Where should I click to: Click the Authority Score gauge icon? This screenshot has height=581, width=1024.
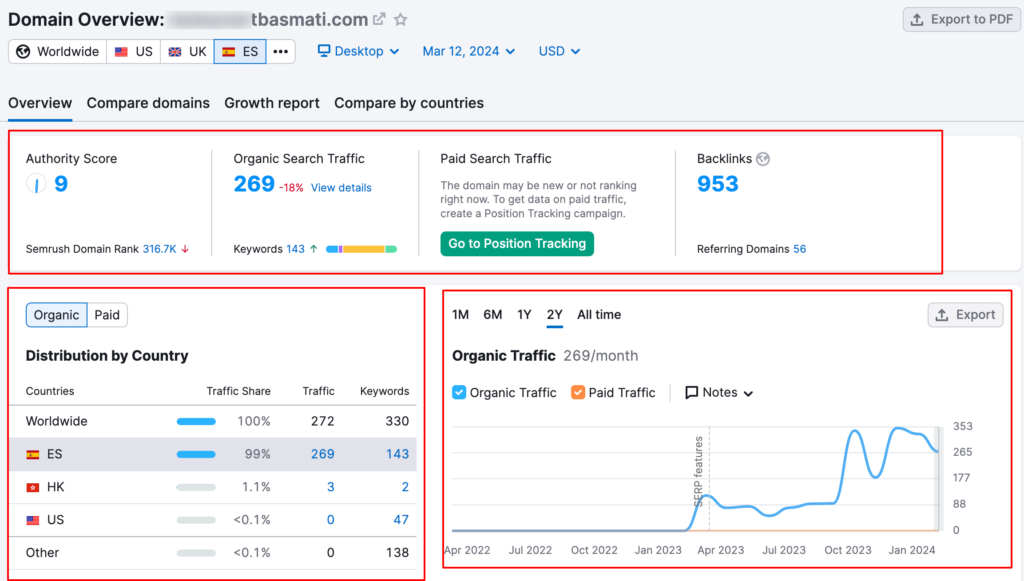(x=37, y=184)
